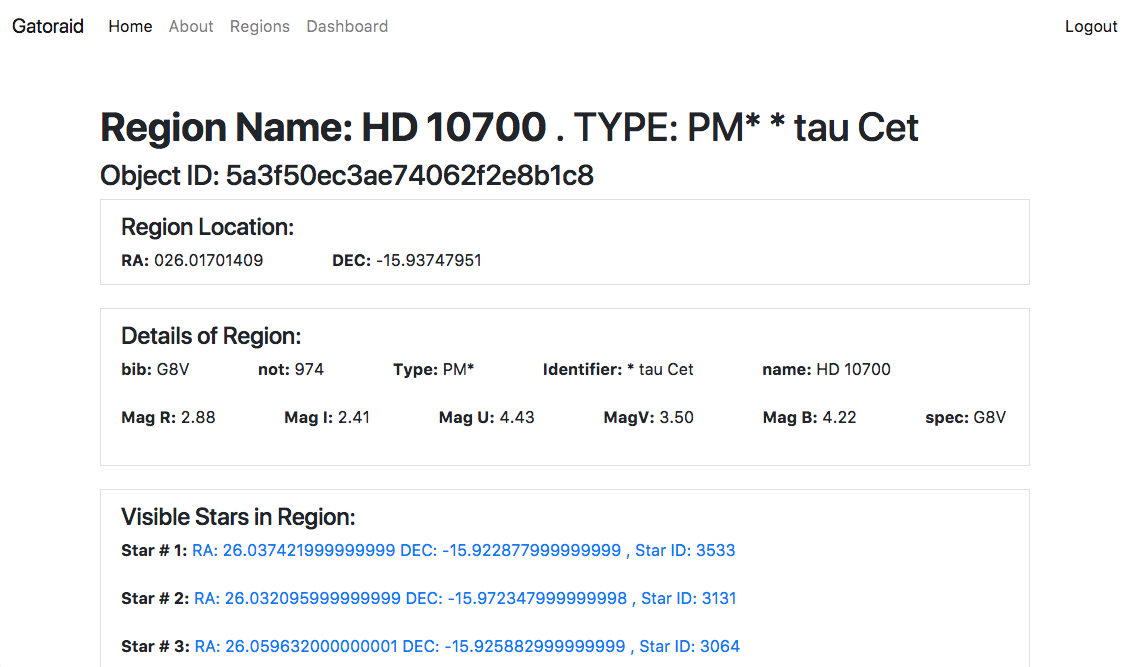Open the Regions nav link
The width and height of the screenshot is (1133, 667).
[x=259, y=26]
